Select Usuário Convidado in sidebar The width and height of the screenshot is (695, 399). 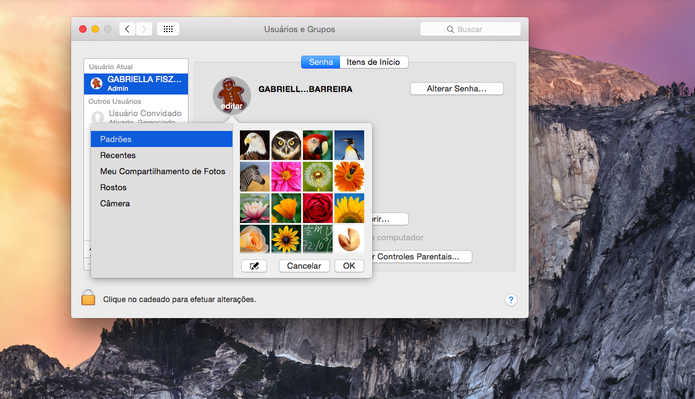click(136, 115)
